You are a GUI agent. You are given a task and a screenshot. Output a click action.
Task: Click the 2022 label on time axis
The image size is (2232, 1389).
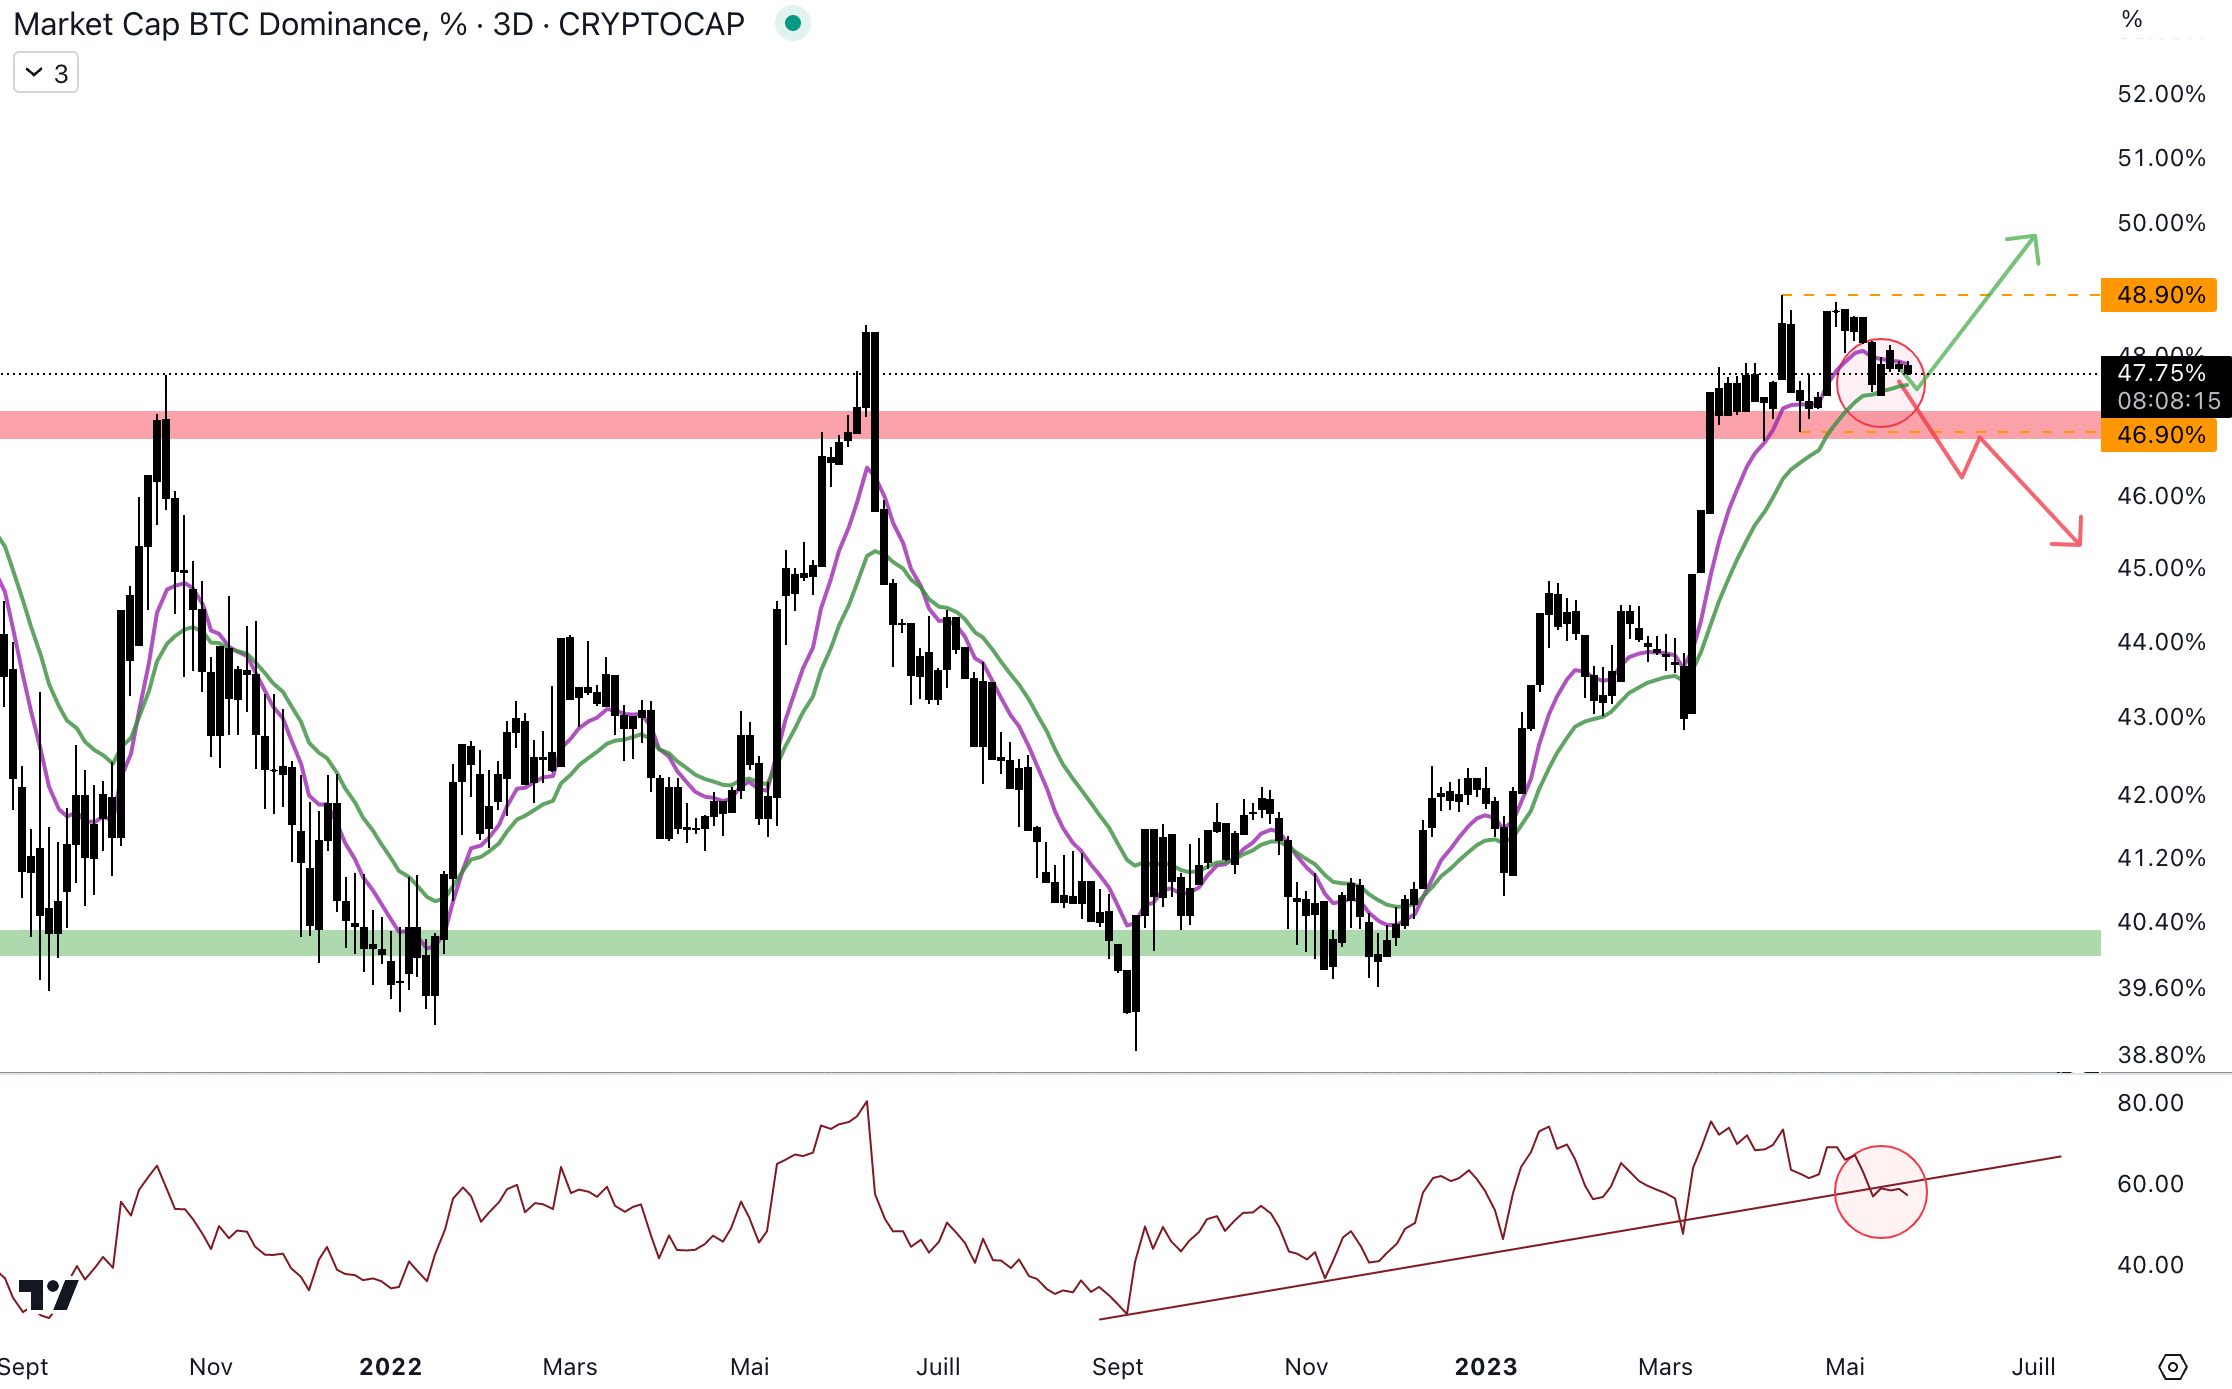pyautogui.click(x=390, y=1366)
